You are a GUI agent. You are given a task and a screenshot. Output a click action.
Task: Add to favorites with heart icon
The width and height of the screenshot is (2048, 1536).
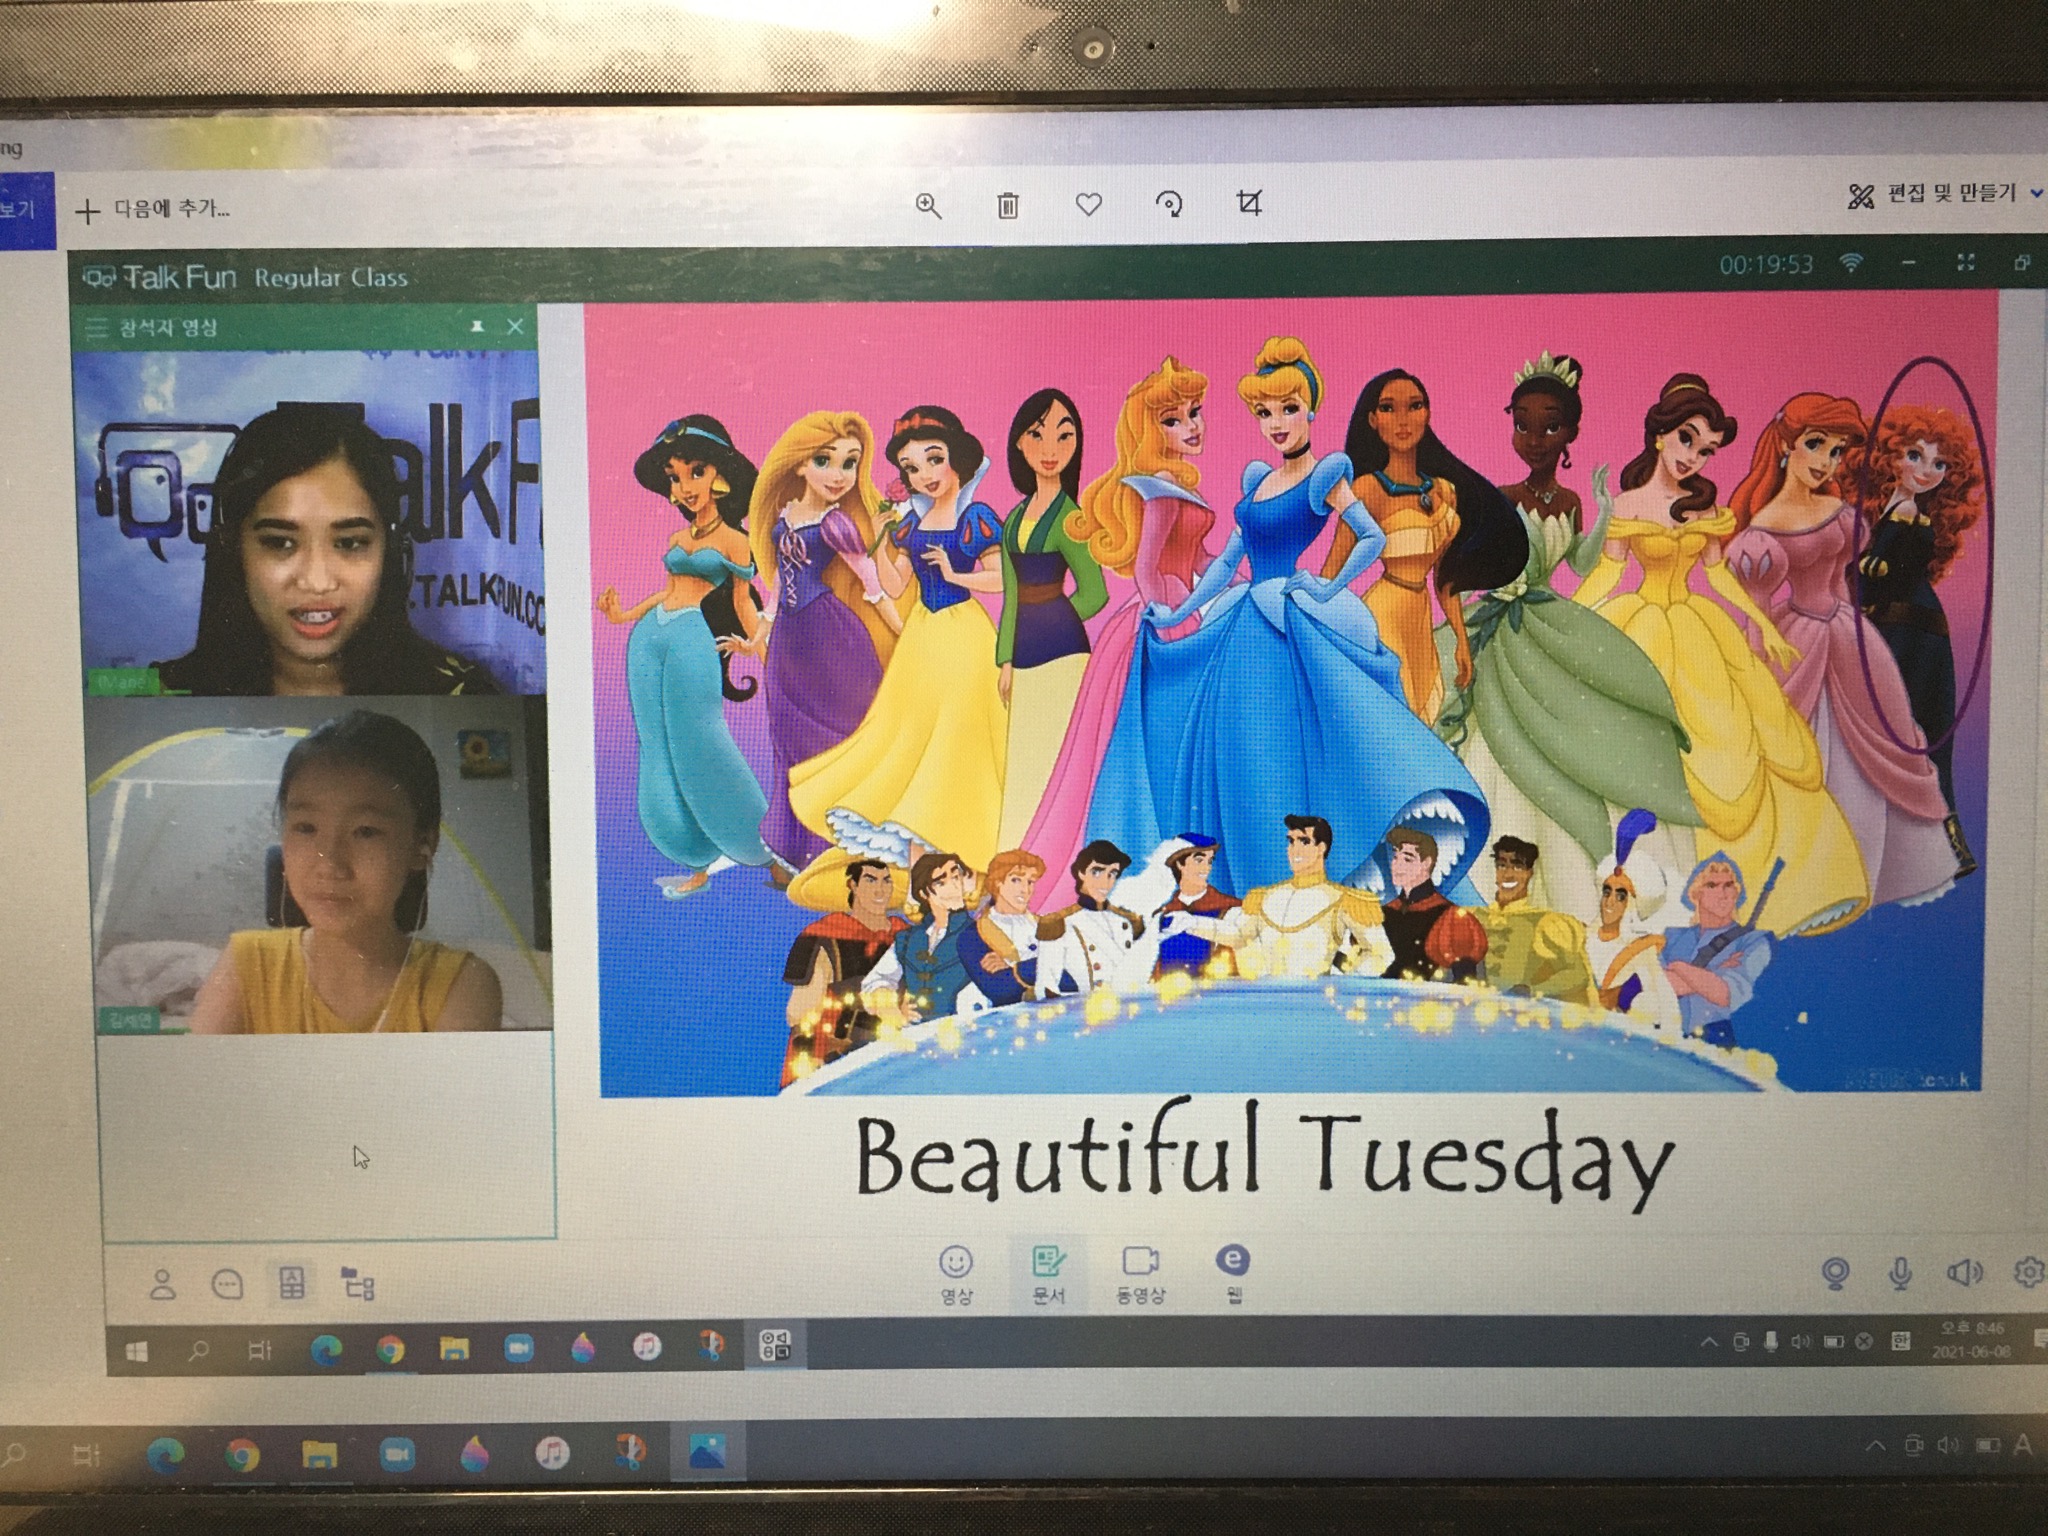pos(1088,205)
